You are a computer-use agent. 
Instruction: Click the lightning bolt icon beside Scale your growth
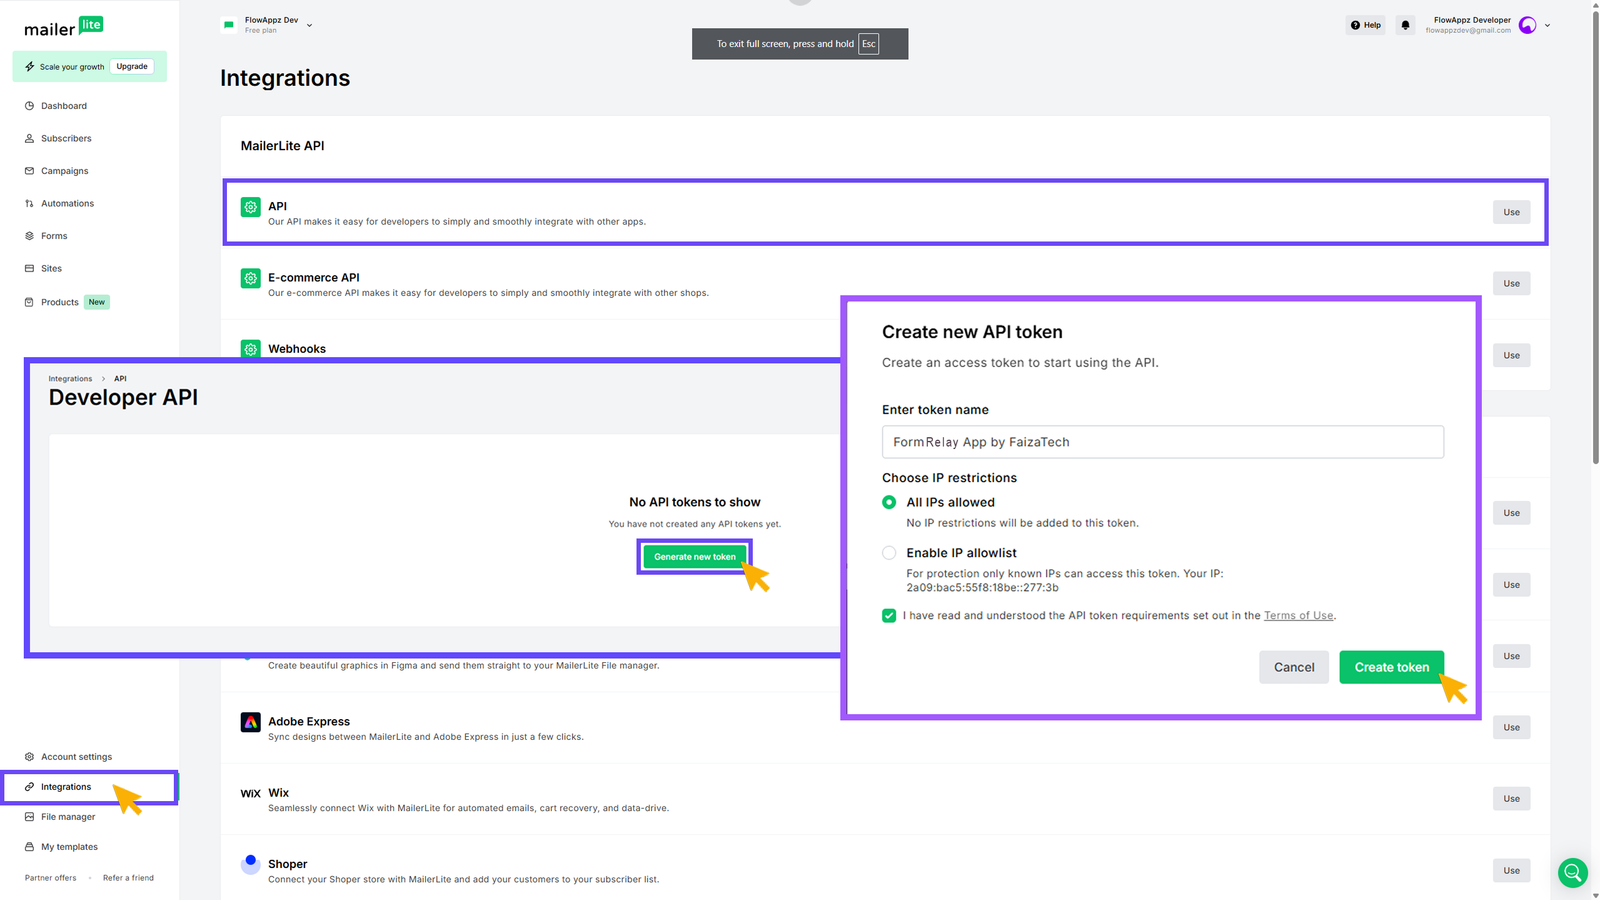click(30, 67)
